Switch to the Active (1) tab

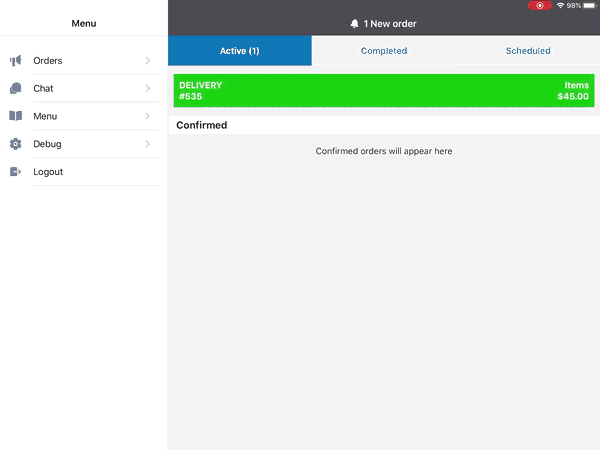point(240,51)
